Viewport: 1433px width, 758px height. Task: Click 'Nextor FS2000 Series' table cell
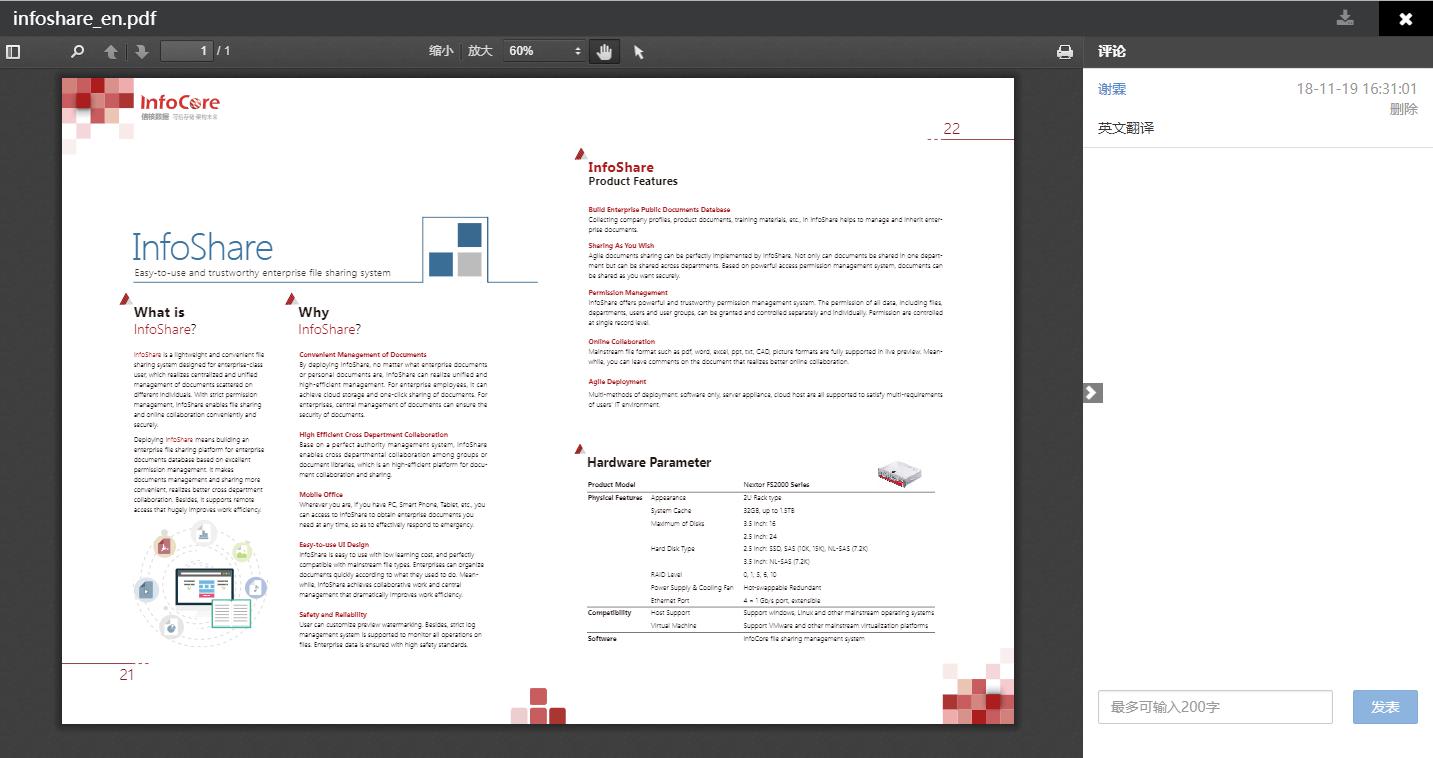(776, 484)
